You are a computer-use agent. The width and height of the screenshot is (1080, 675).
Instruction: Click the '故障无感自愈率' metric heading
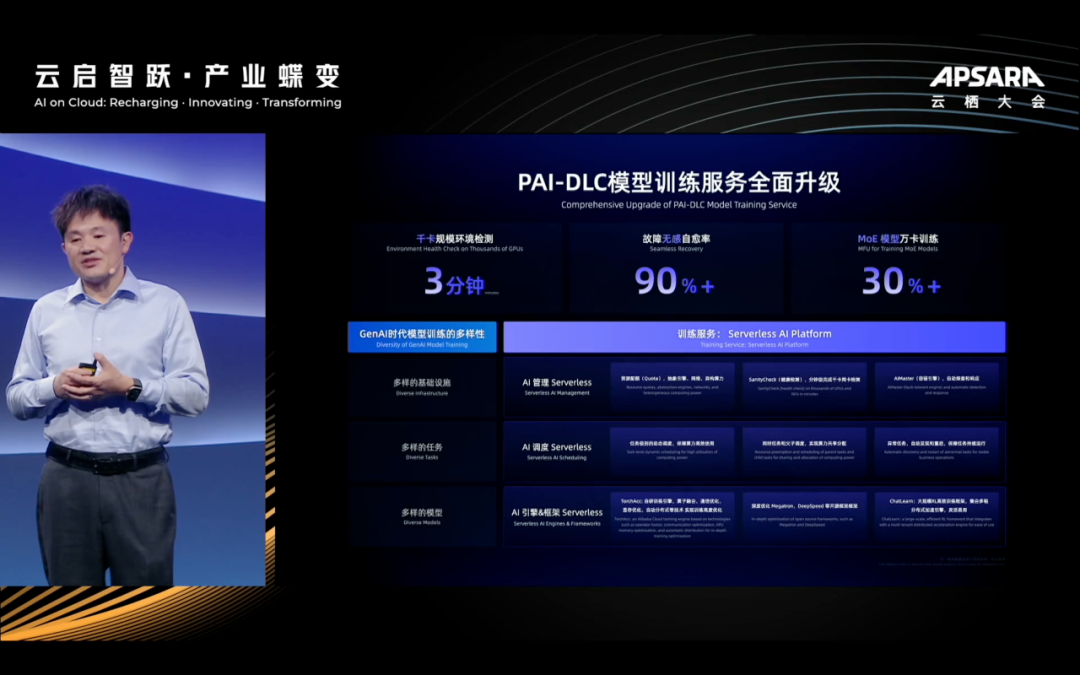(x=676, y=238)
